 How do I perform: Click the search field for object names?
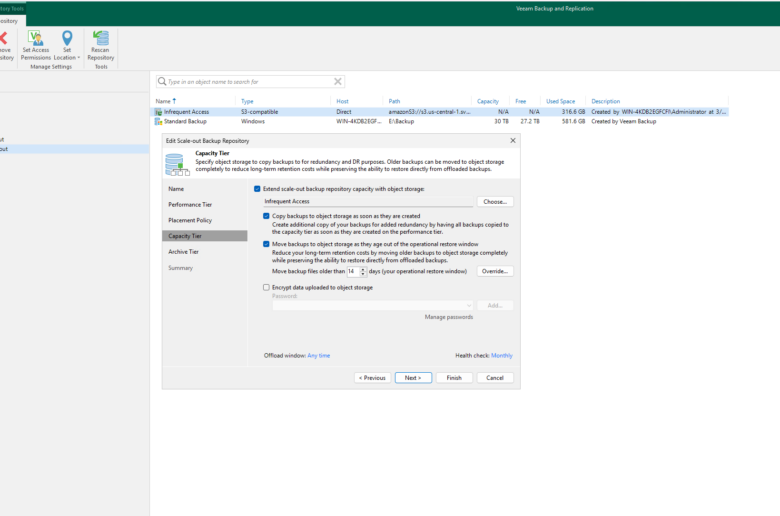[x=250, y=82]
